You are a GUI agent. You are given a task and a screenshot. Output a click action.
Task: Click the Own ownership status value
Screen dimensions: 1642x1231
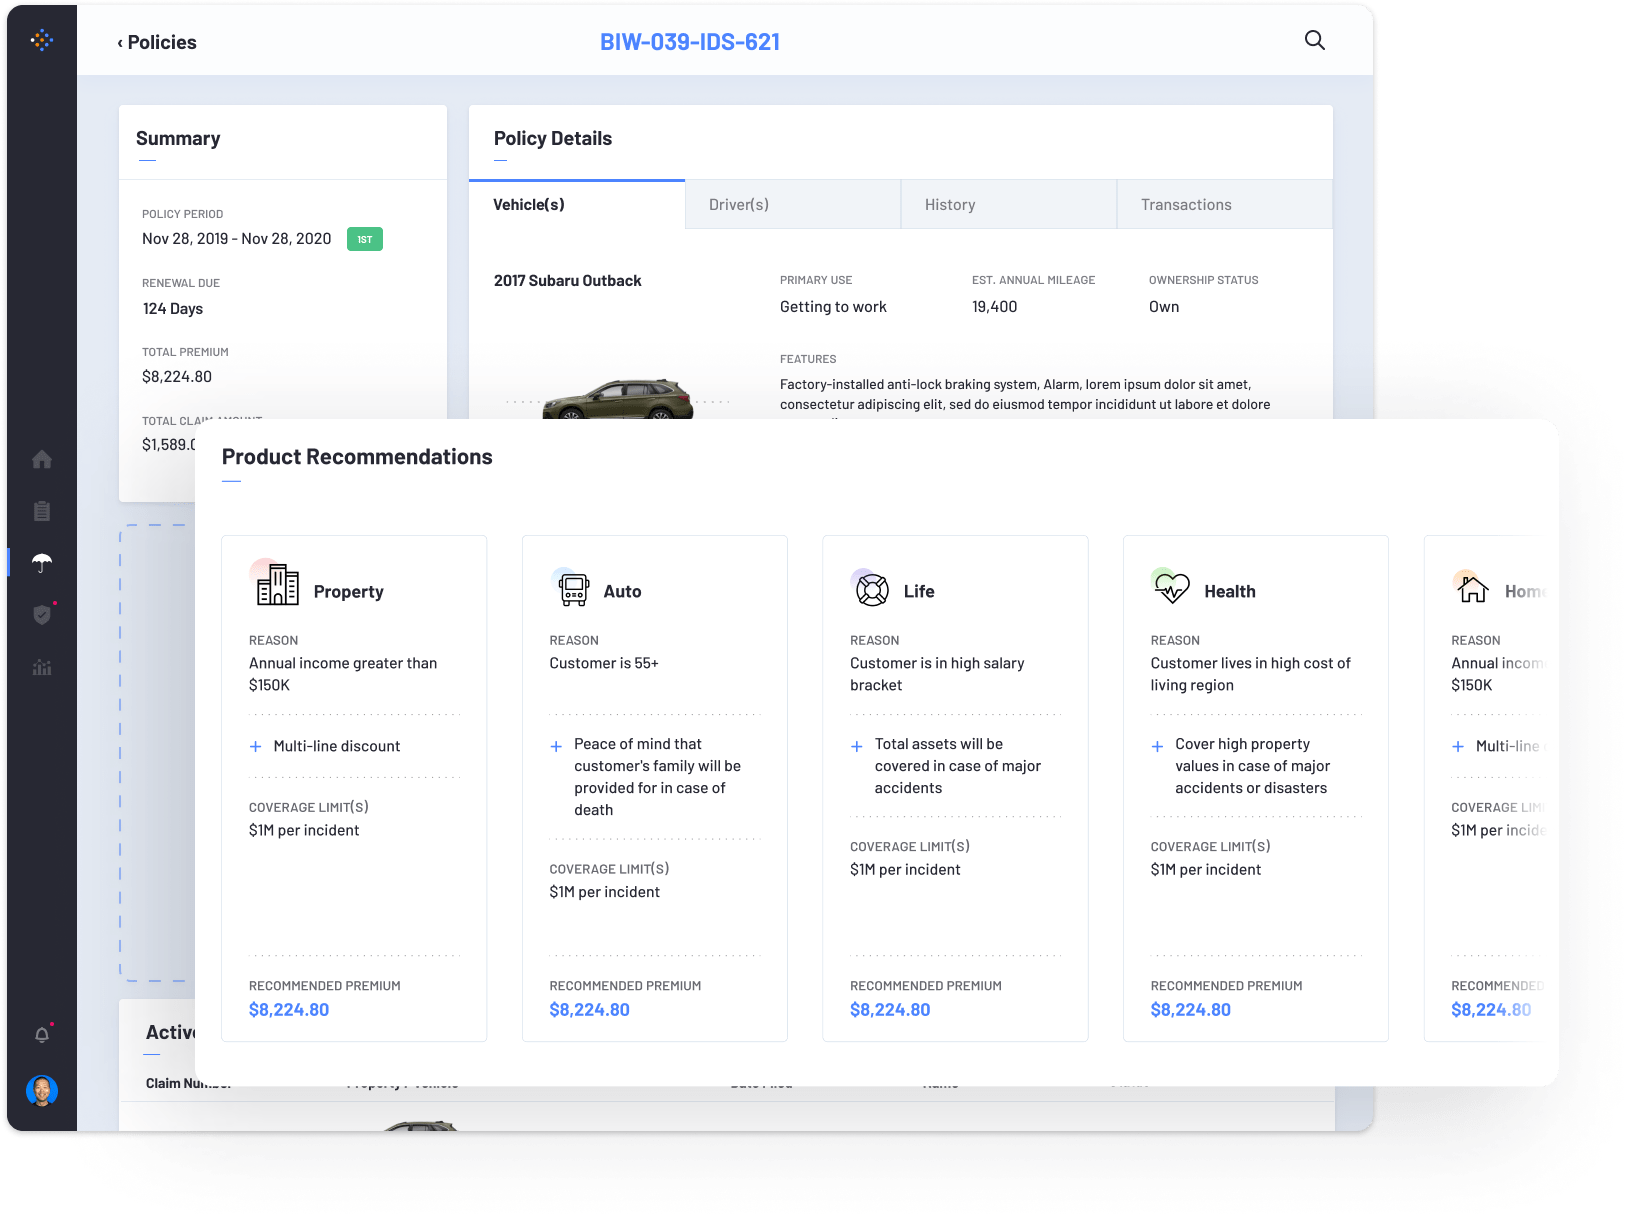click(x=1164, y=307)
